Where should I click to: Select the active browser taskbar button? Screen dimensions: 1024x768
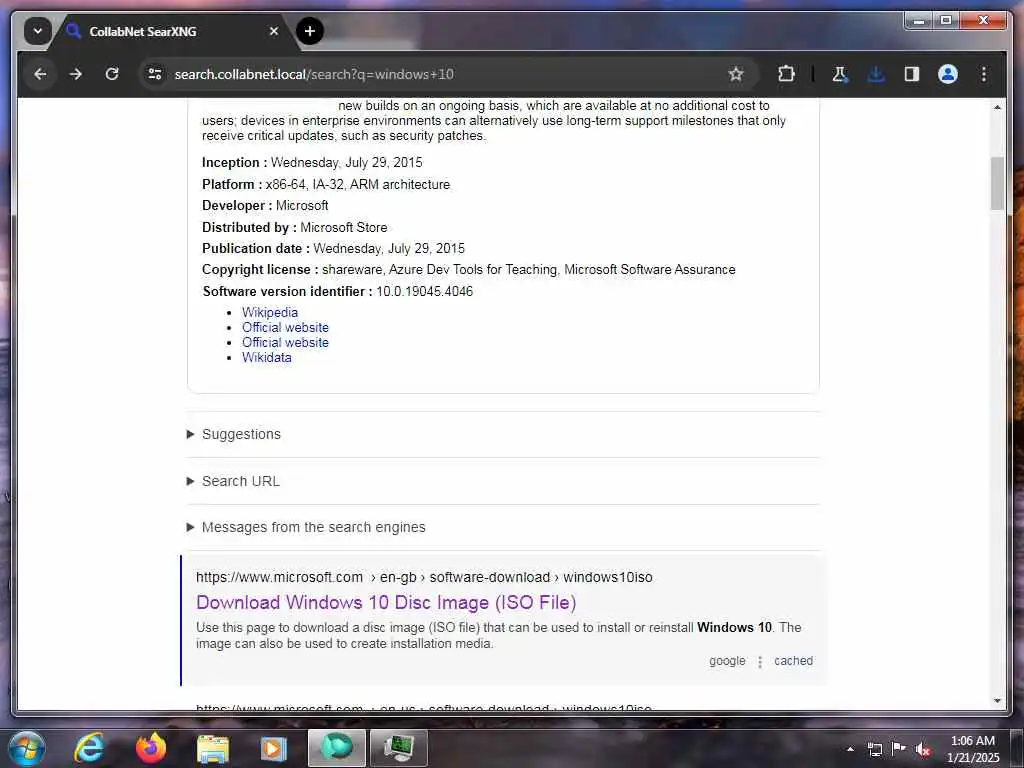pos(337,748)
